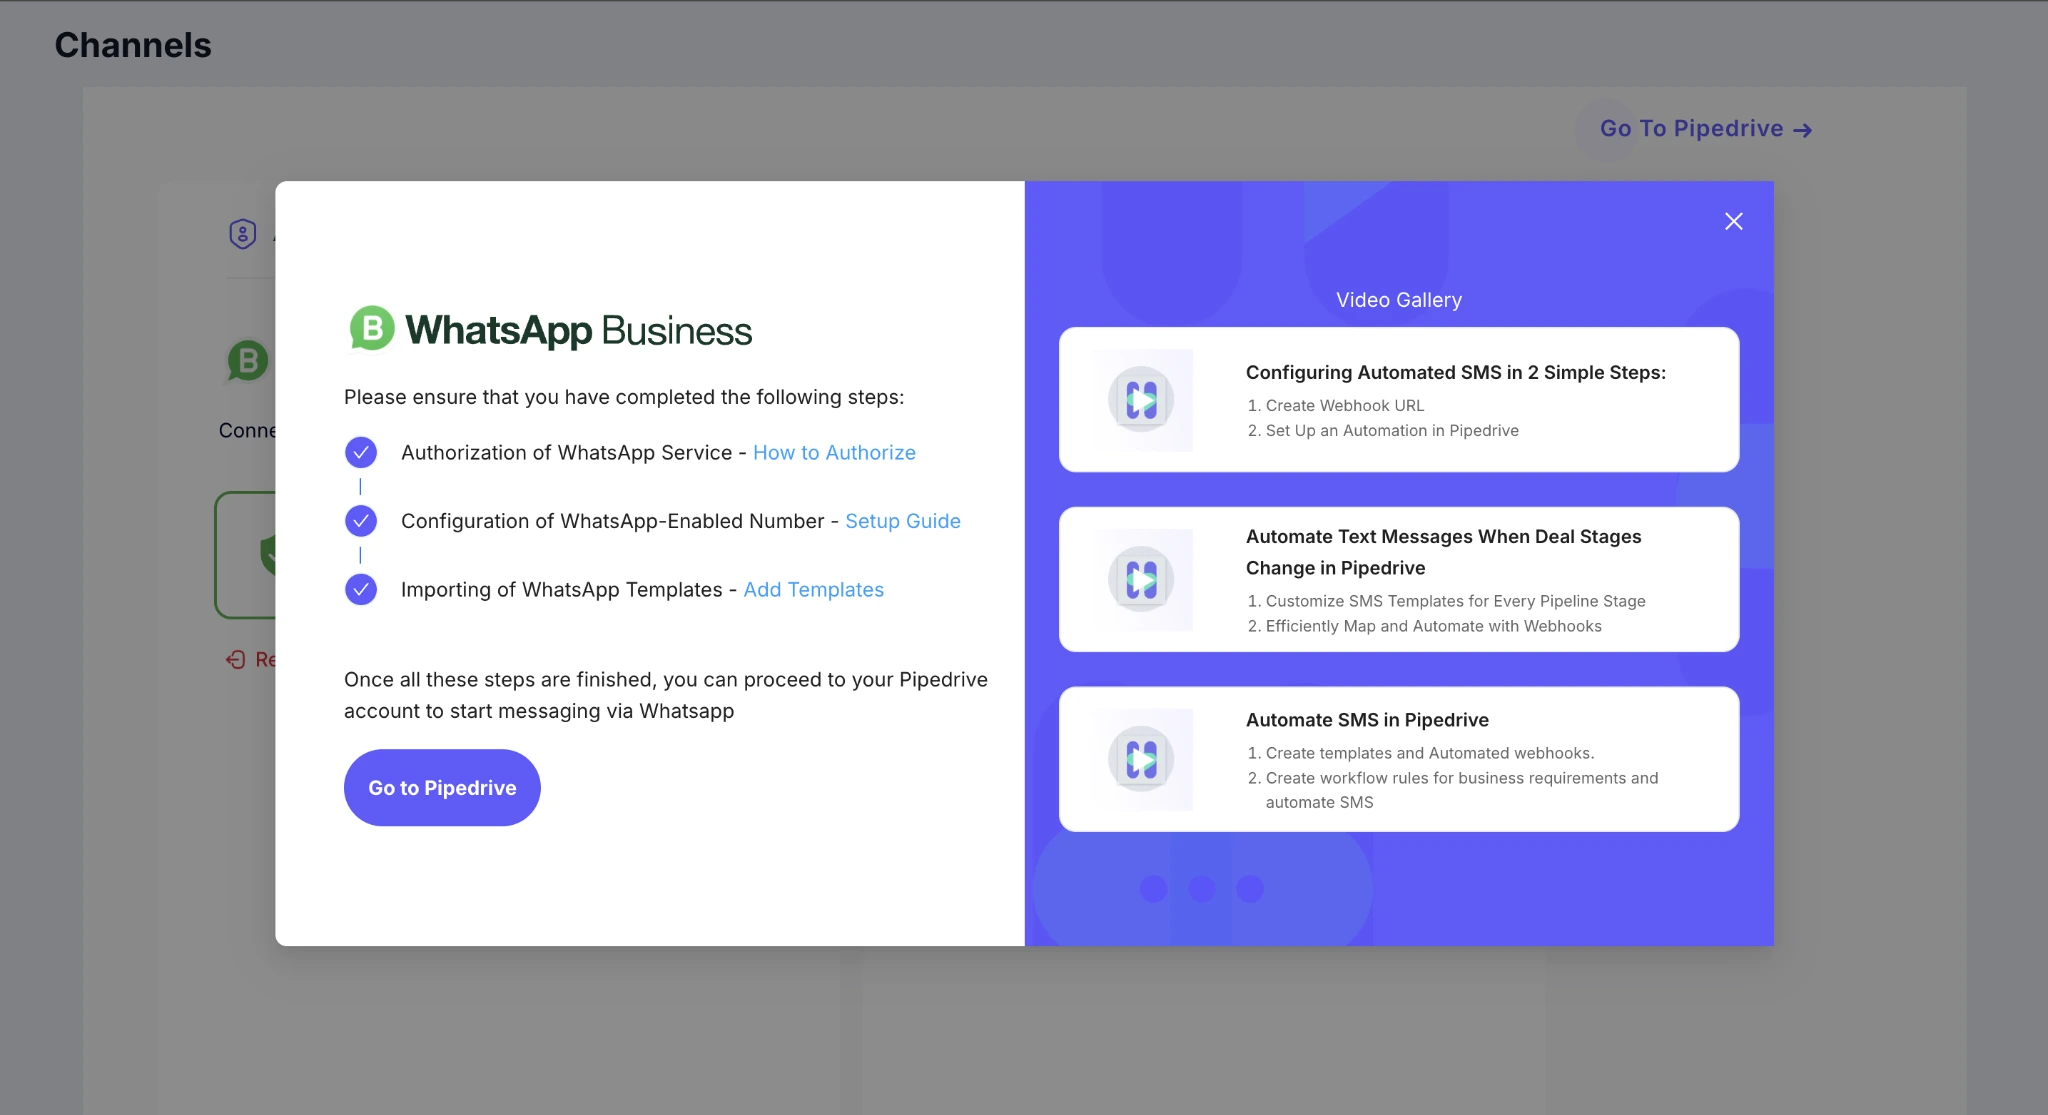Open the Add Templates link
This screenshot has width=2048, height=1115.
(813, 589)
